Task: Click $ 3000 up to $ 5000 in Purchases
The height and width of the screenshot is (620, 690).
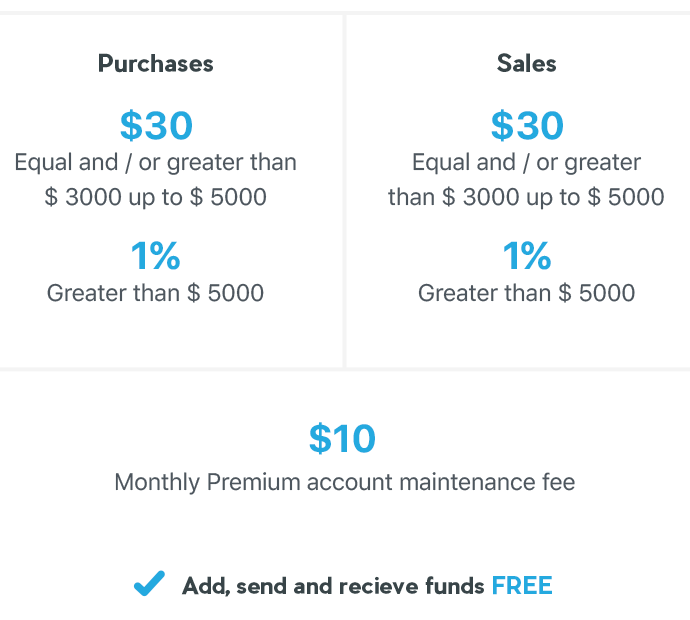Action: (x=155, y=197)
